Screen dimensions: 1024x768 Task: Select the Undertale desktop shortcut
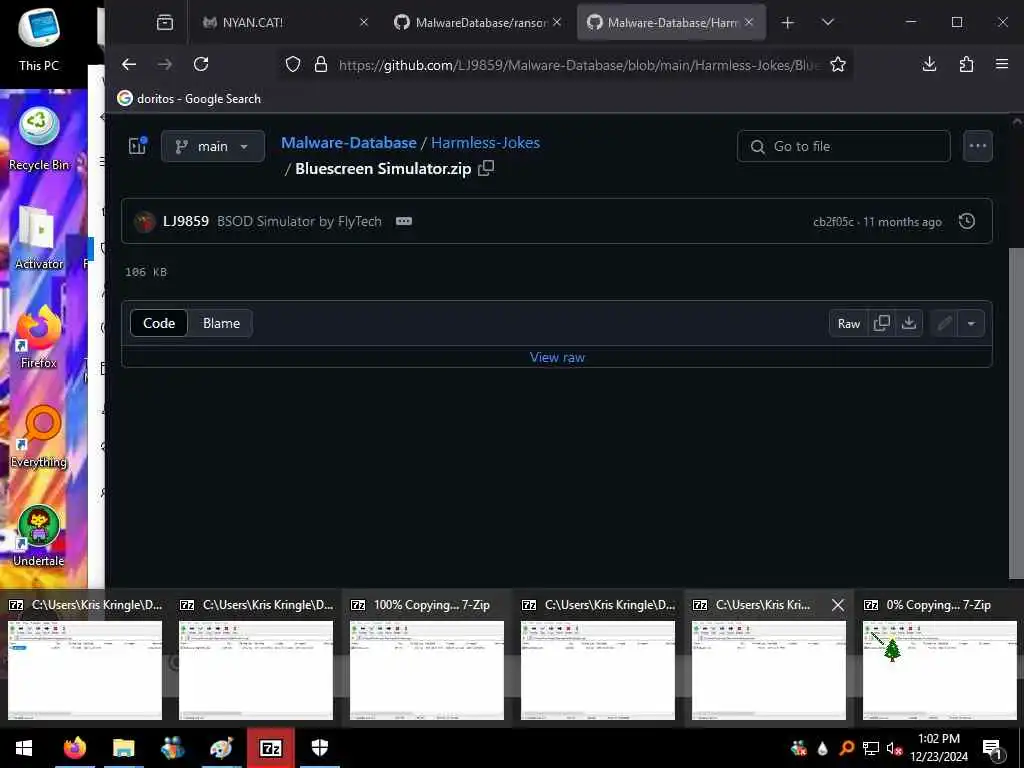(x=39, y=536)
